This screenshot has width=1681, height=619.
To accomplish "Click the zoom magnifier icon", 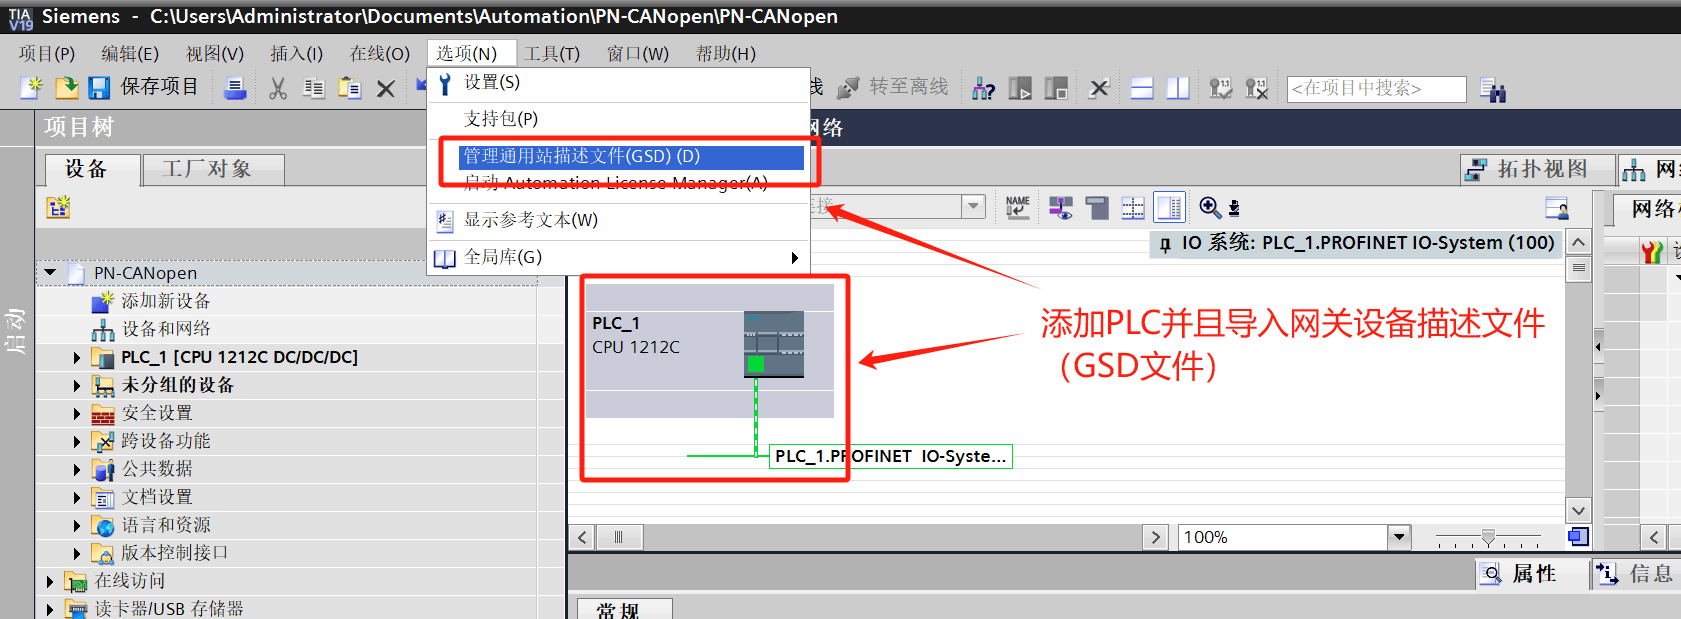I will click(x=1210, y=207).
